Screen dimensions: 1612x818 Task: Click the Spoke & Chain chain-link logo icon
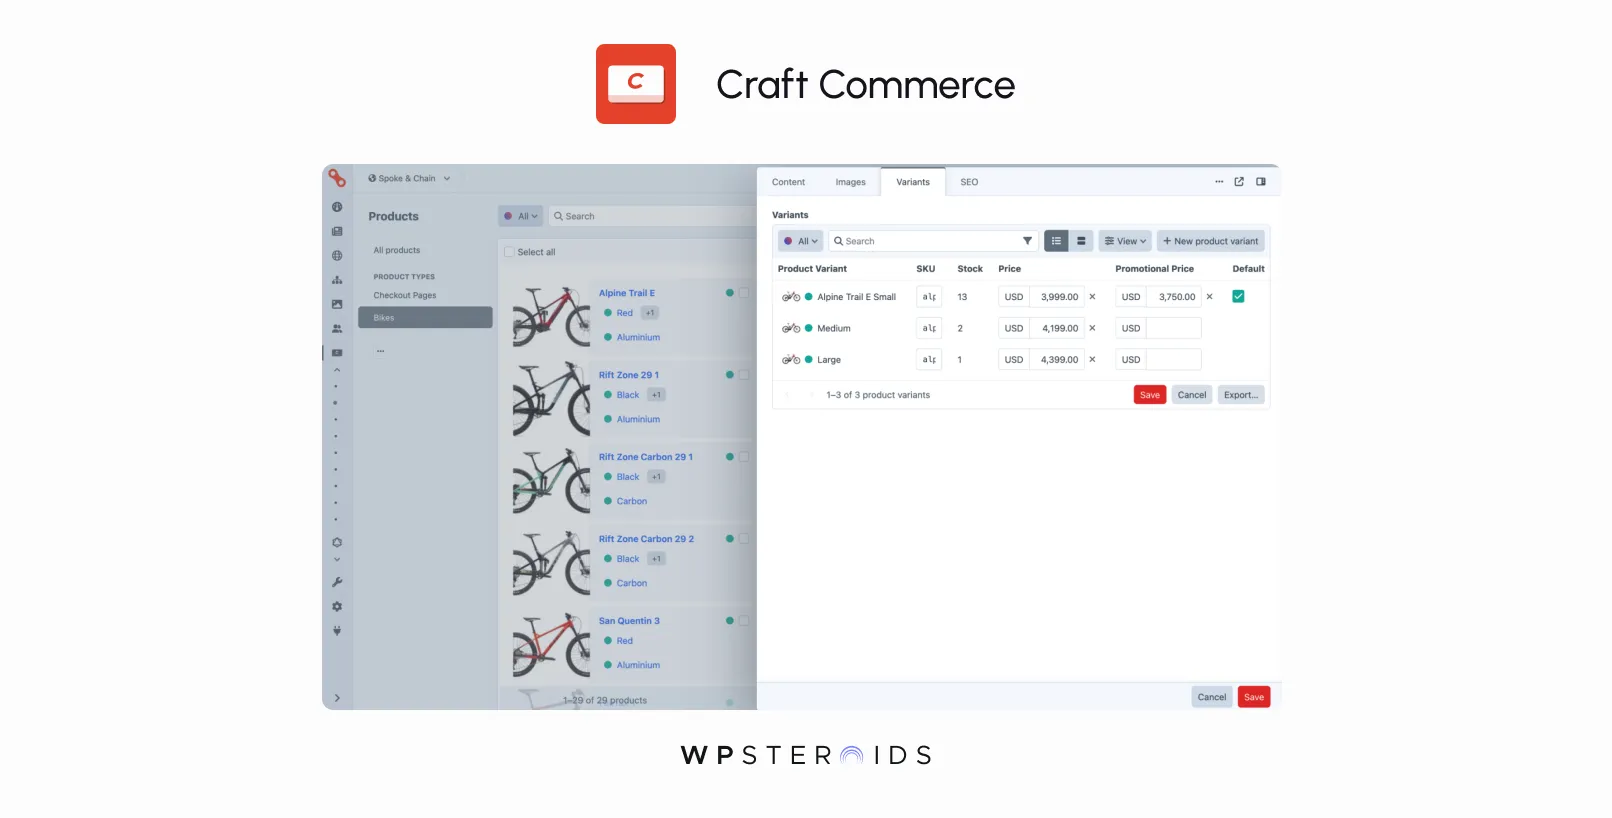tap(337, 178)
